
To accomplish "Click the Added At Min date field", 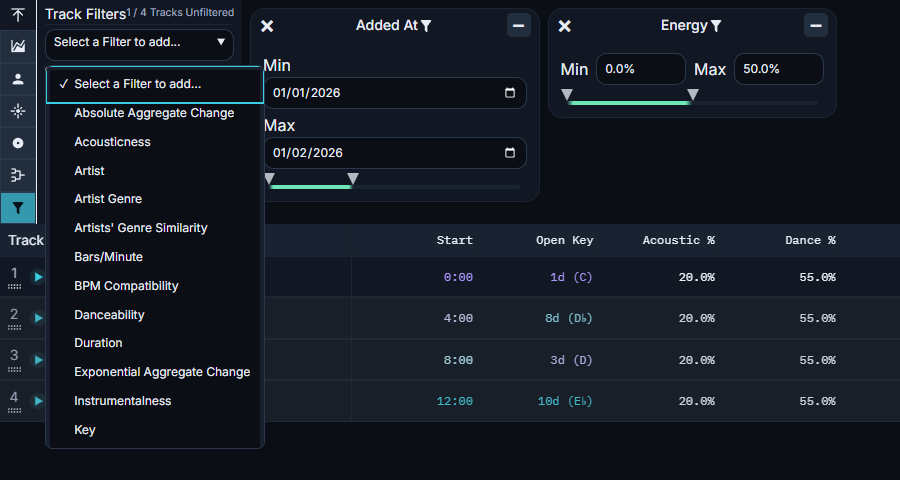I will click(395, 93).
